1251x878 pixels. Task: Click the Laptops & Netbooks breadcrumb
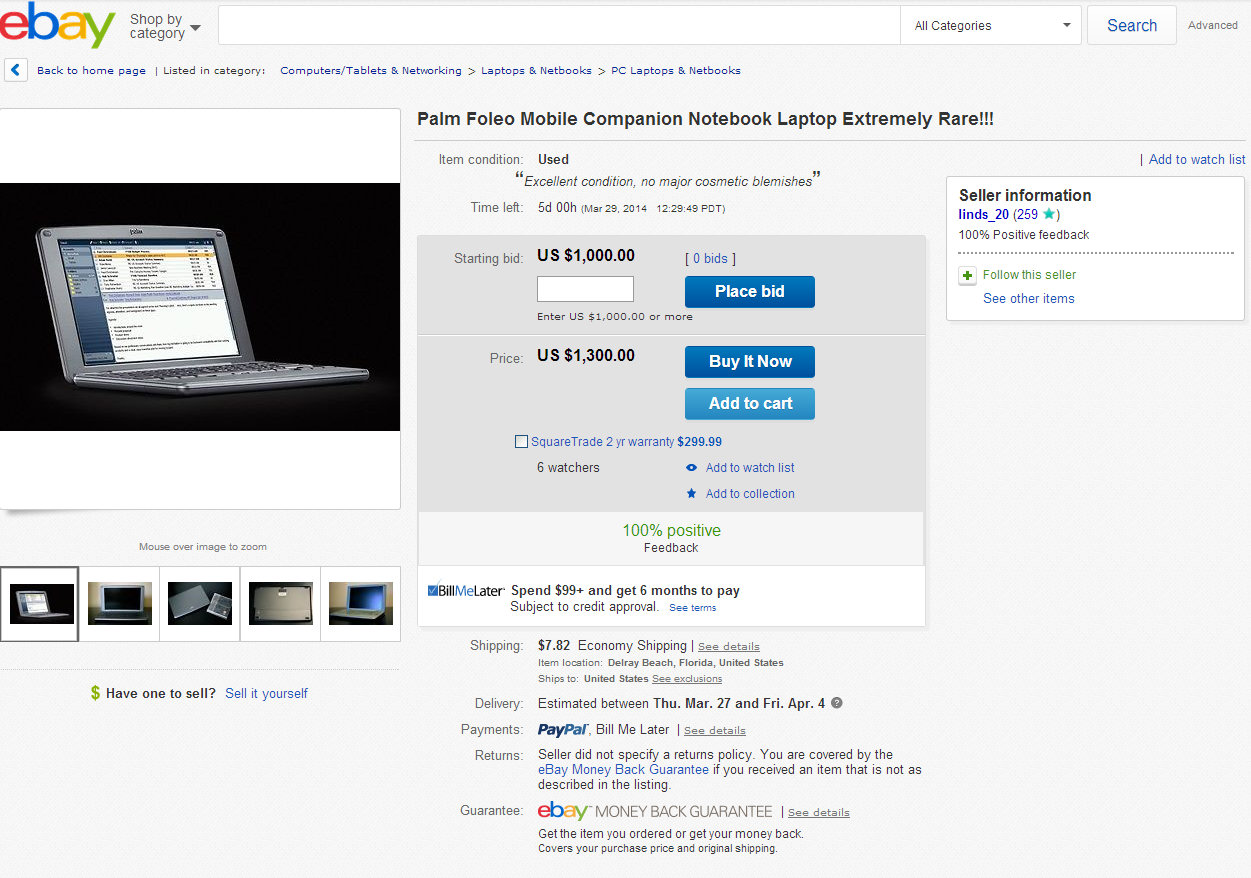[536, 71]
